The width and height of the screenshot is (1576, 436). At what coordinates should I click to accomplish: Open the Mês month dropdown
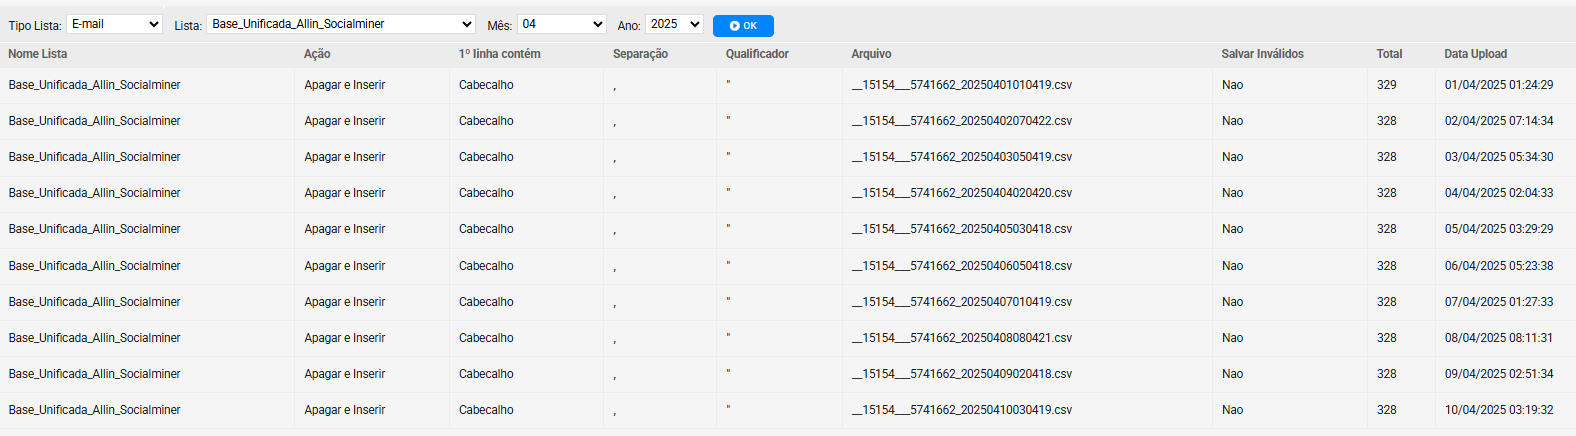(562, 24)
